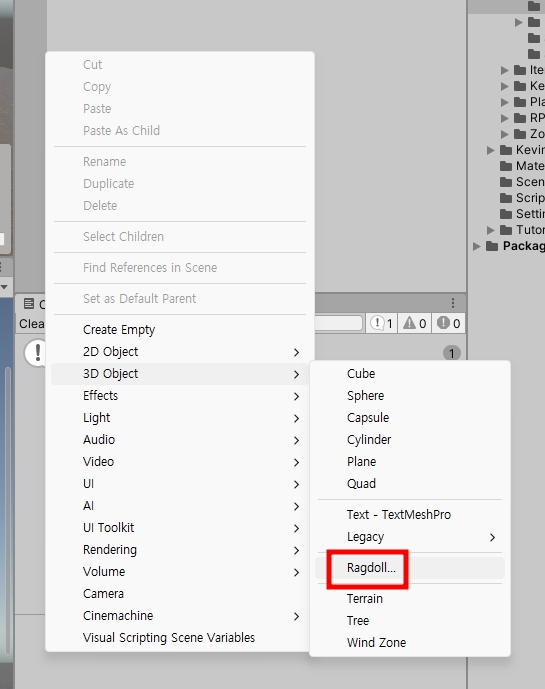This screenshot has width=545, height=689.
Task: Click the Console tab icon
Action: pyautogui.click(x=29, y=303)
